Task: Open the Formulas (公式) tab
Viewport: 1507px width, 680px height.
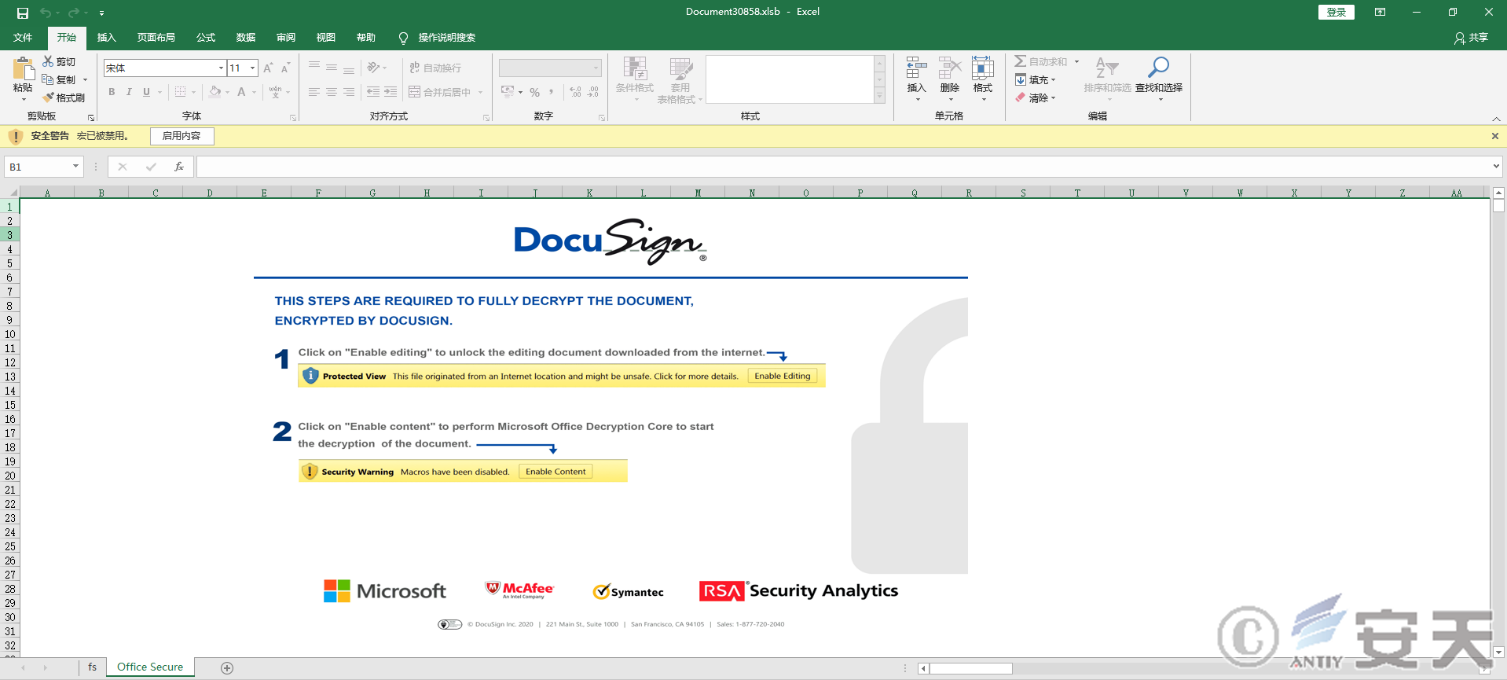Action: coord(206,38)
